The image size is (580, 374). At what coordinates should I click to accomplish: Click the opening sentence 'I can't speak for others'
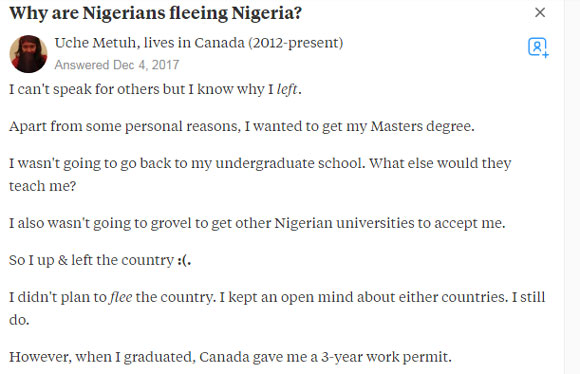click(155, 90)
